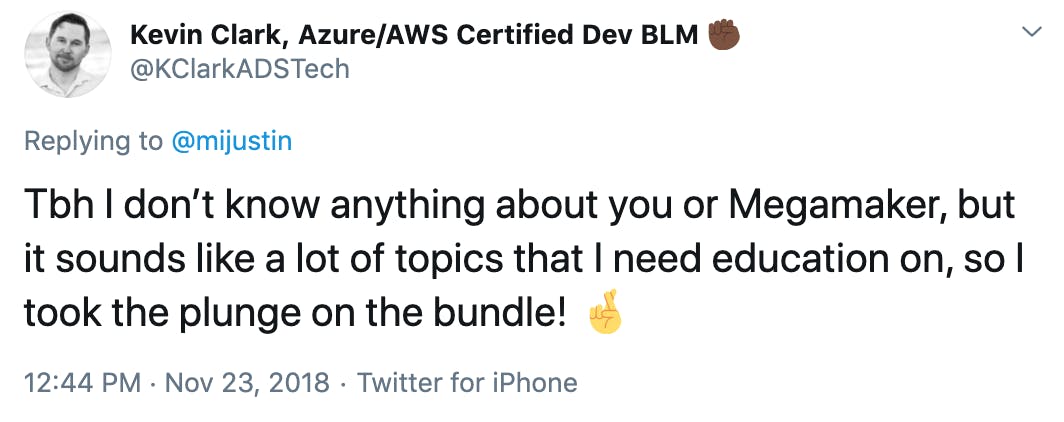Open Kevin Clark's profile avatar photo
The image size is (1064, 422).
click(x=67, y=54)
